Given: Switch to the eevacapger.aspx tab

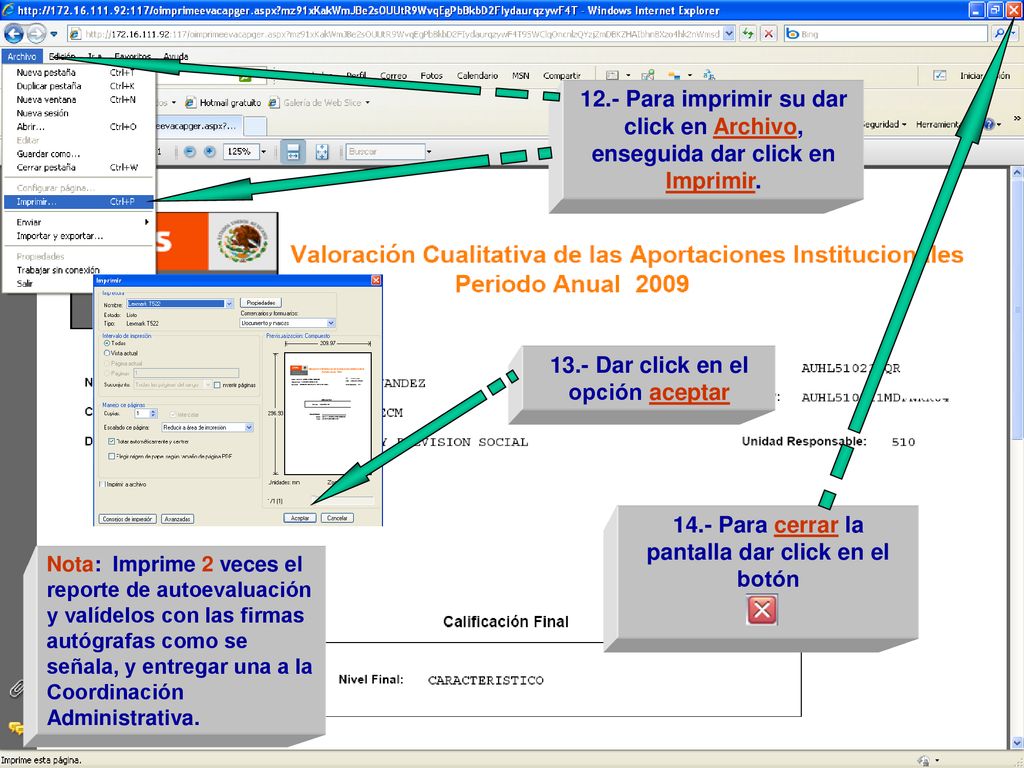Looking at the screenshot, I should point(198,125).
